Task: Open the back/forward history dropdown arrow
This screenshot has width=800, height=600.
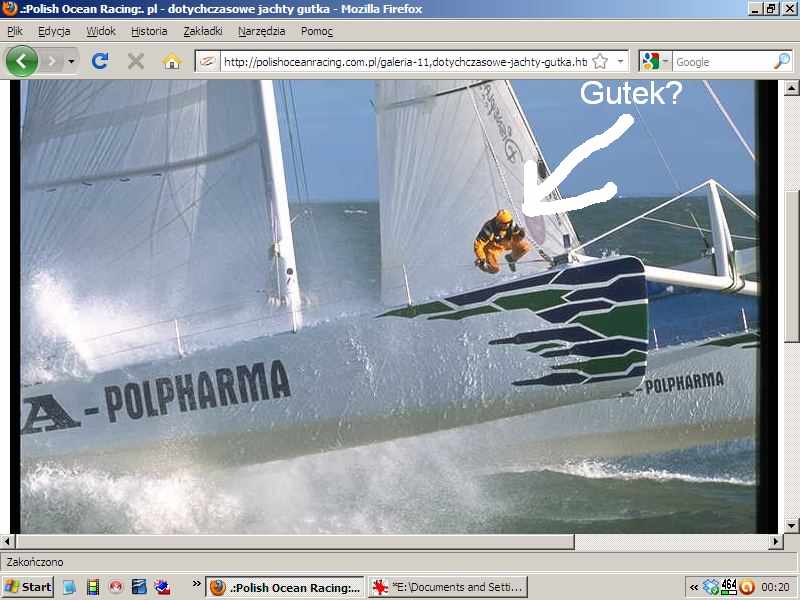Action: tap(71, 62)
